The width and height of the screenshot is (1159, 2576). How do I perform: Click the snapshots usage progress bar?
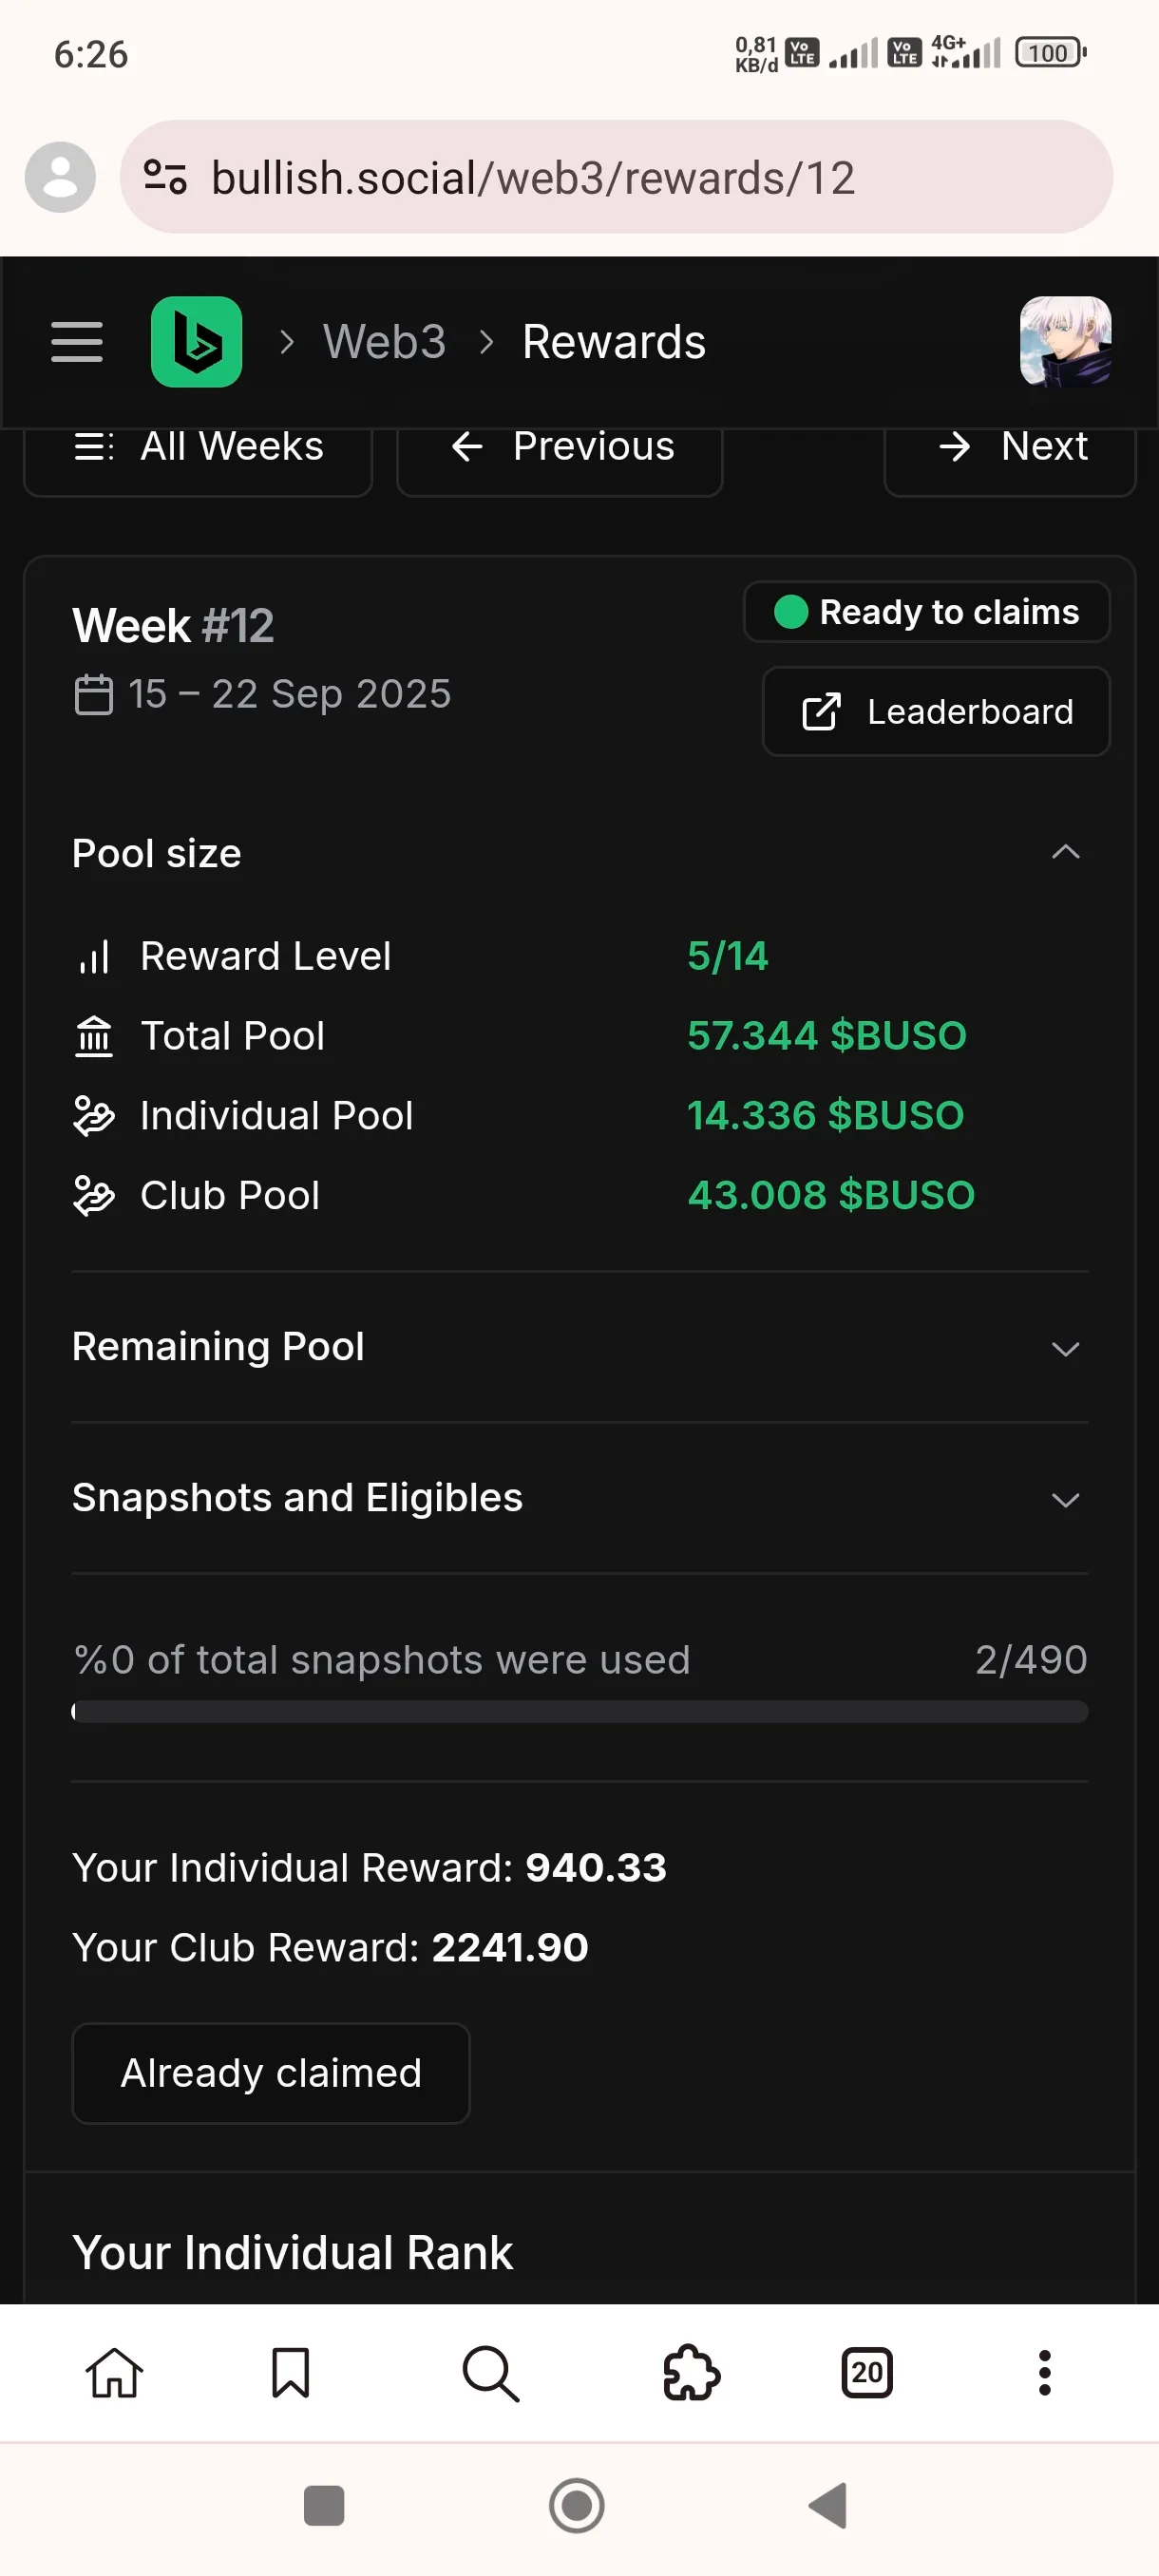coord(580,1711)
